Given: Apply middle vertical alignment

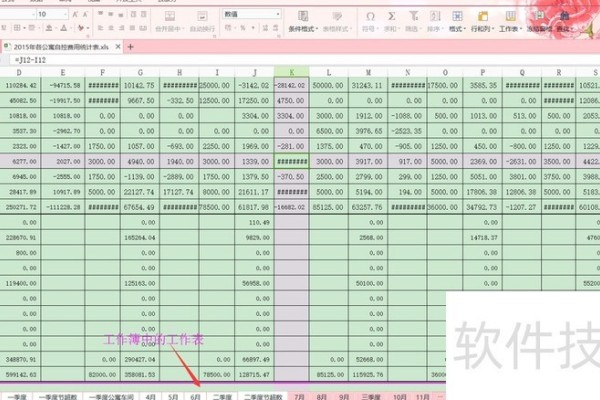Looking at the screenshot, I should [110, 15].
